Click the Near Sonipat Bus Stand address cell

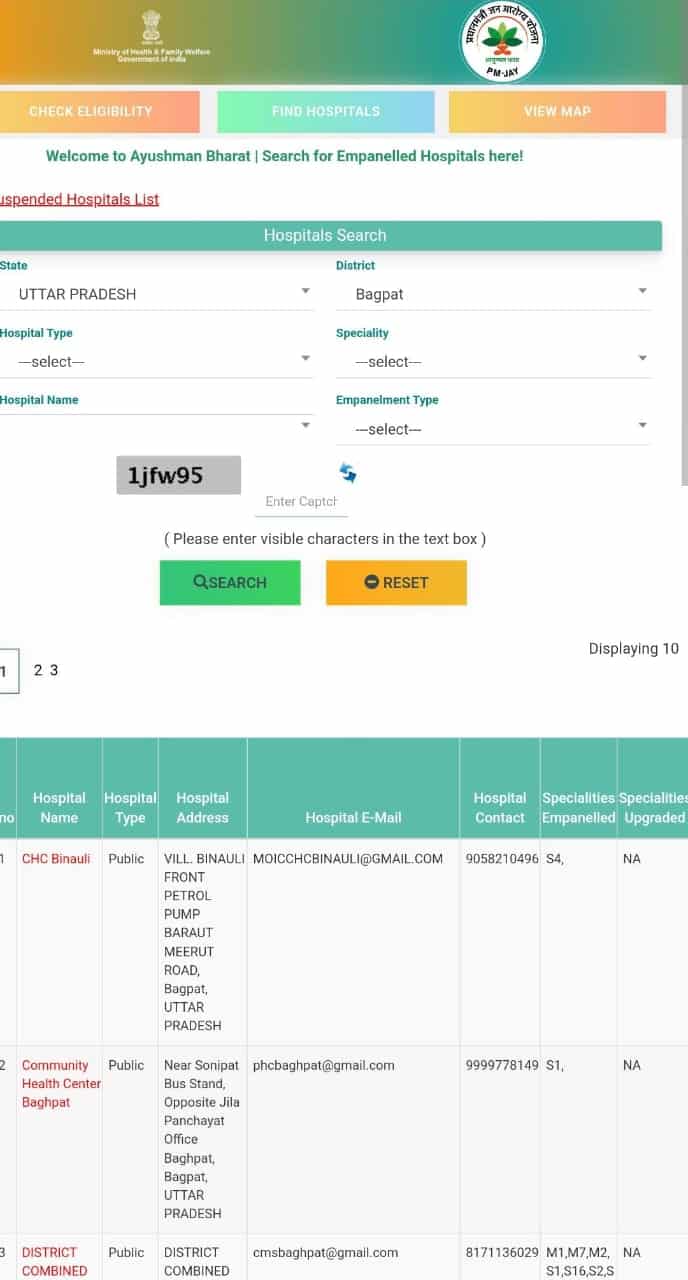tap(203, 1140)
